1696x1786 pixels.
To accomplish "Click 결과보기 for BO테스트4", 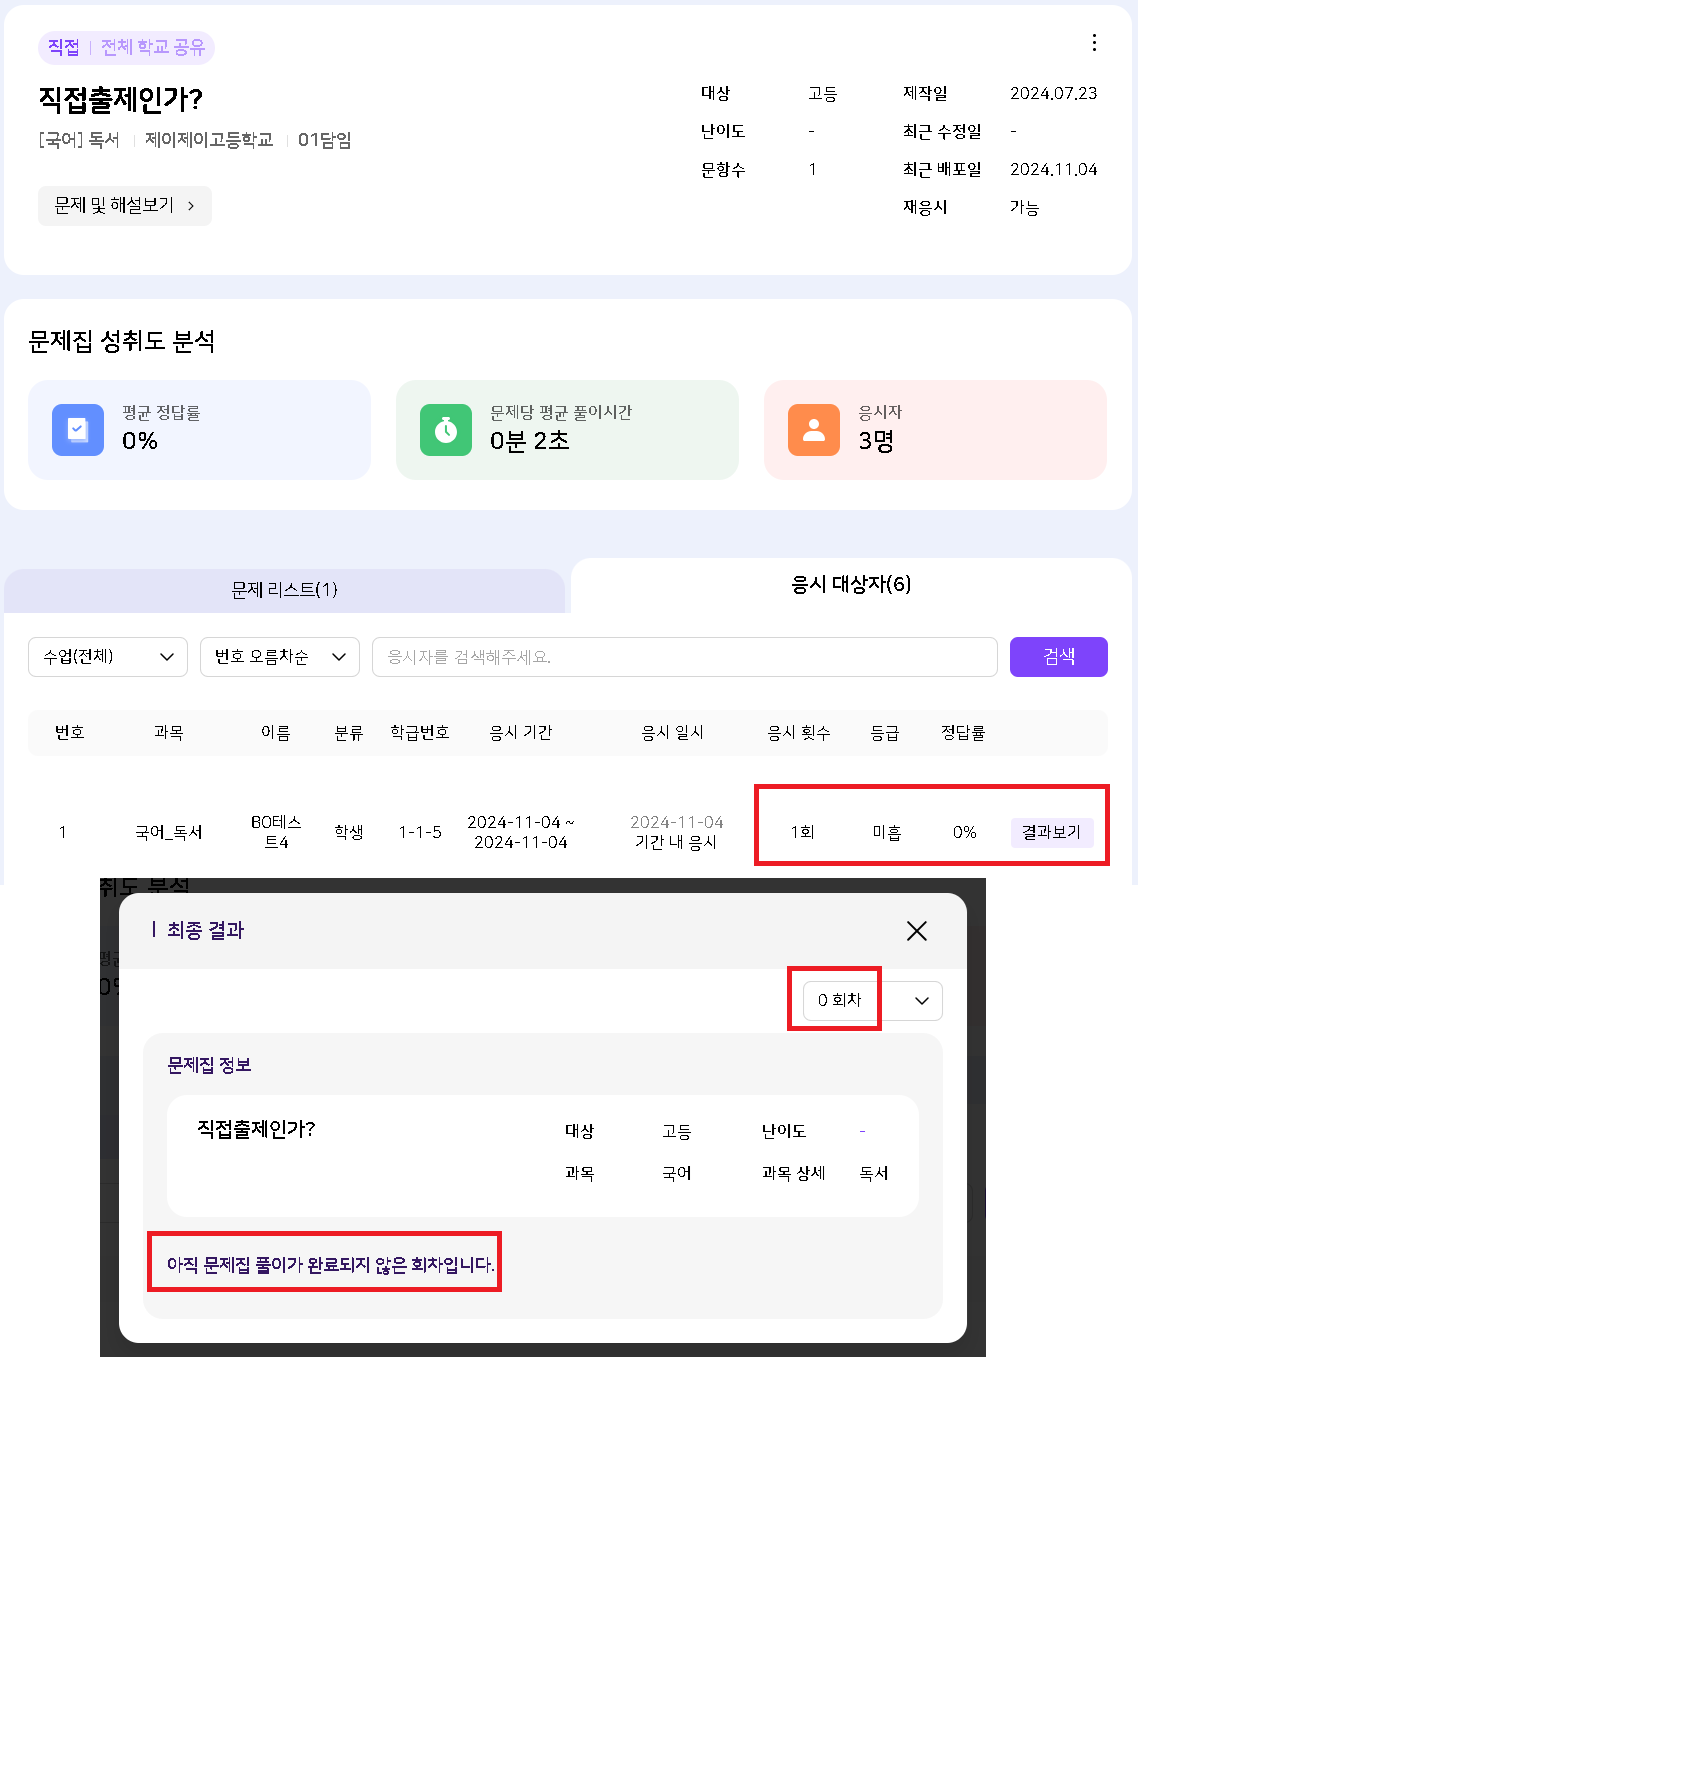I will click(1051, 832).
